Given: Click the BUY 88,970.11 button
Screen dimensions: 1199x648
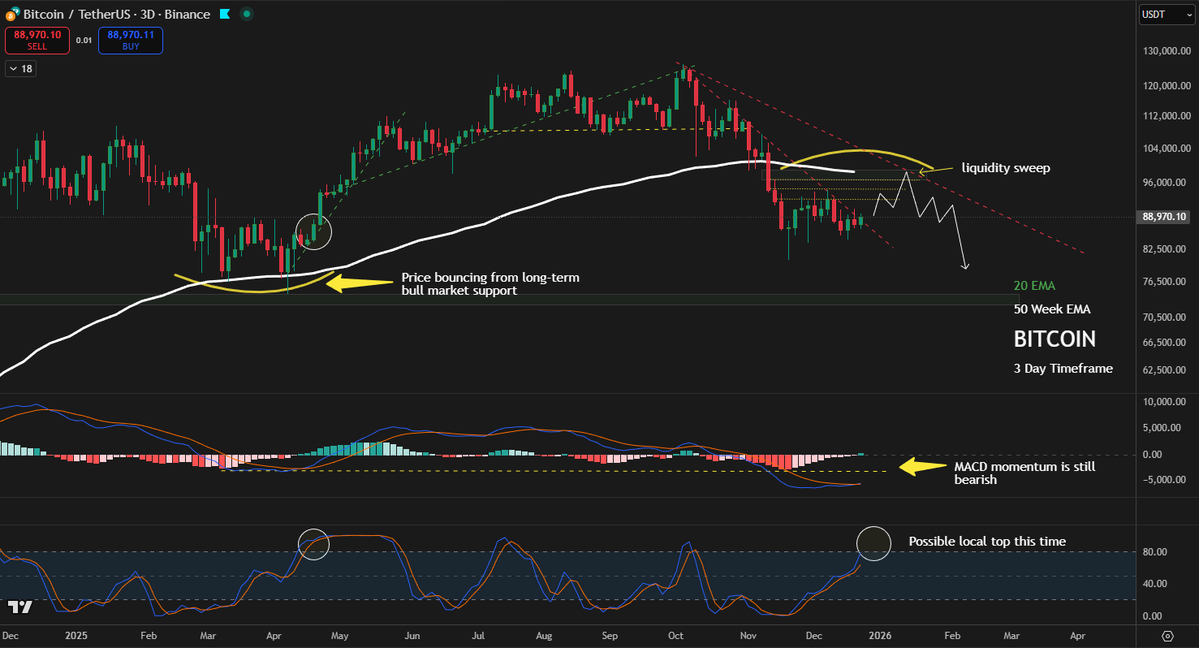Looking at the screenshot, I should [130, 41].
